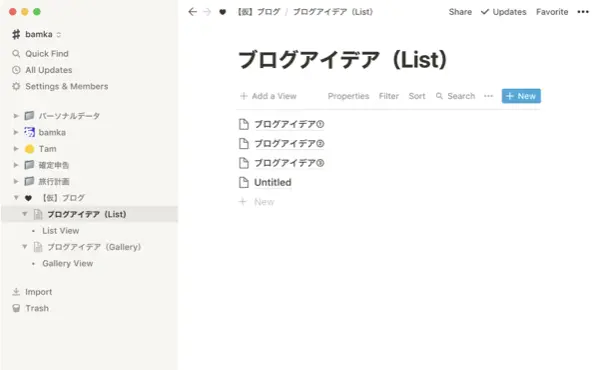
Task: Click the bamka page icon in sidebar
Action: coord(29,132)
